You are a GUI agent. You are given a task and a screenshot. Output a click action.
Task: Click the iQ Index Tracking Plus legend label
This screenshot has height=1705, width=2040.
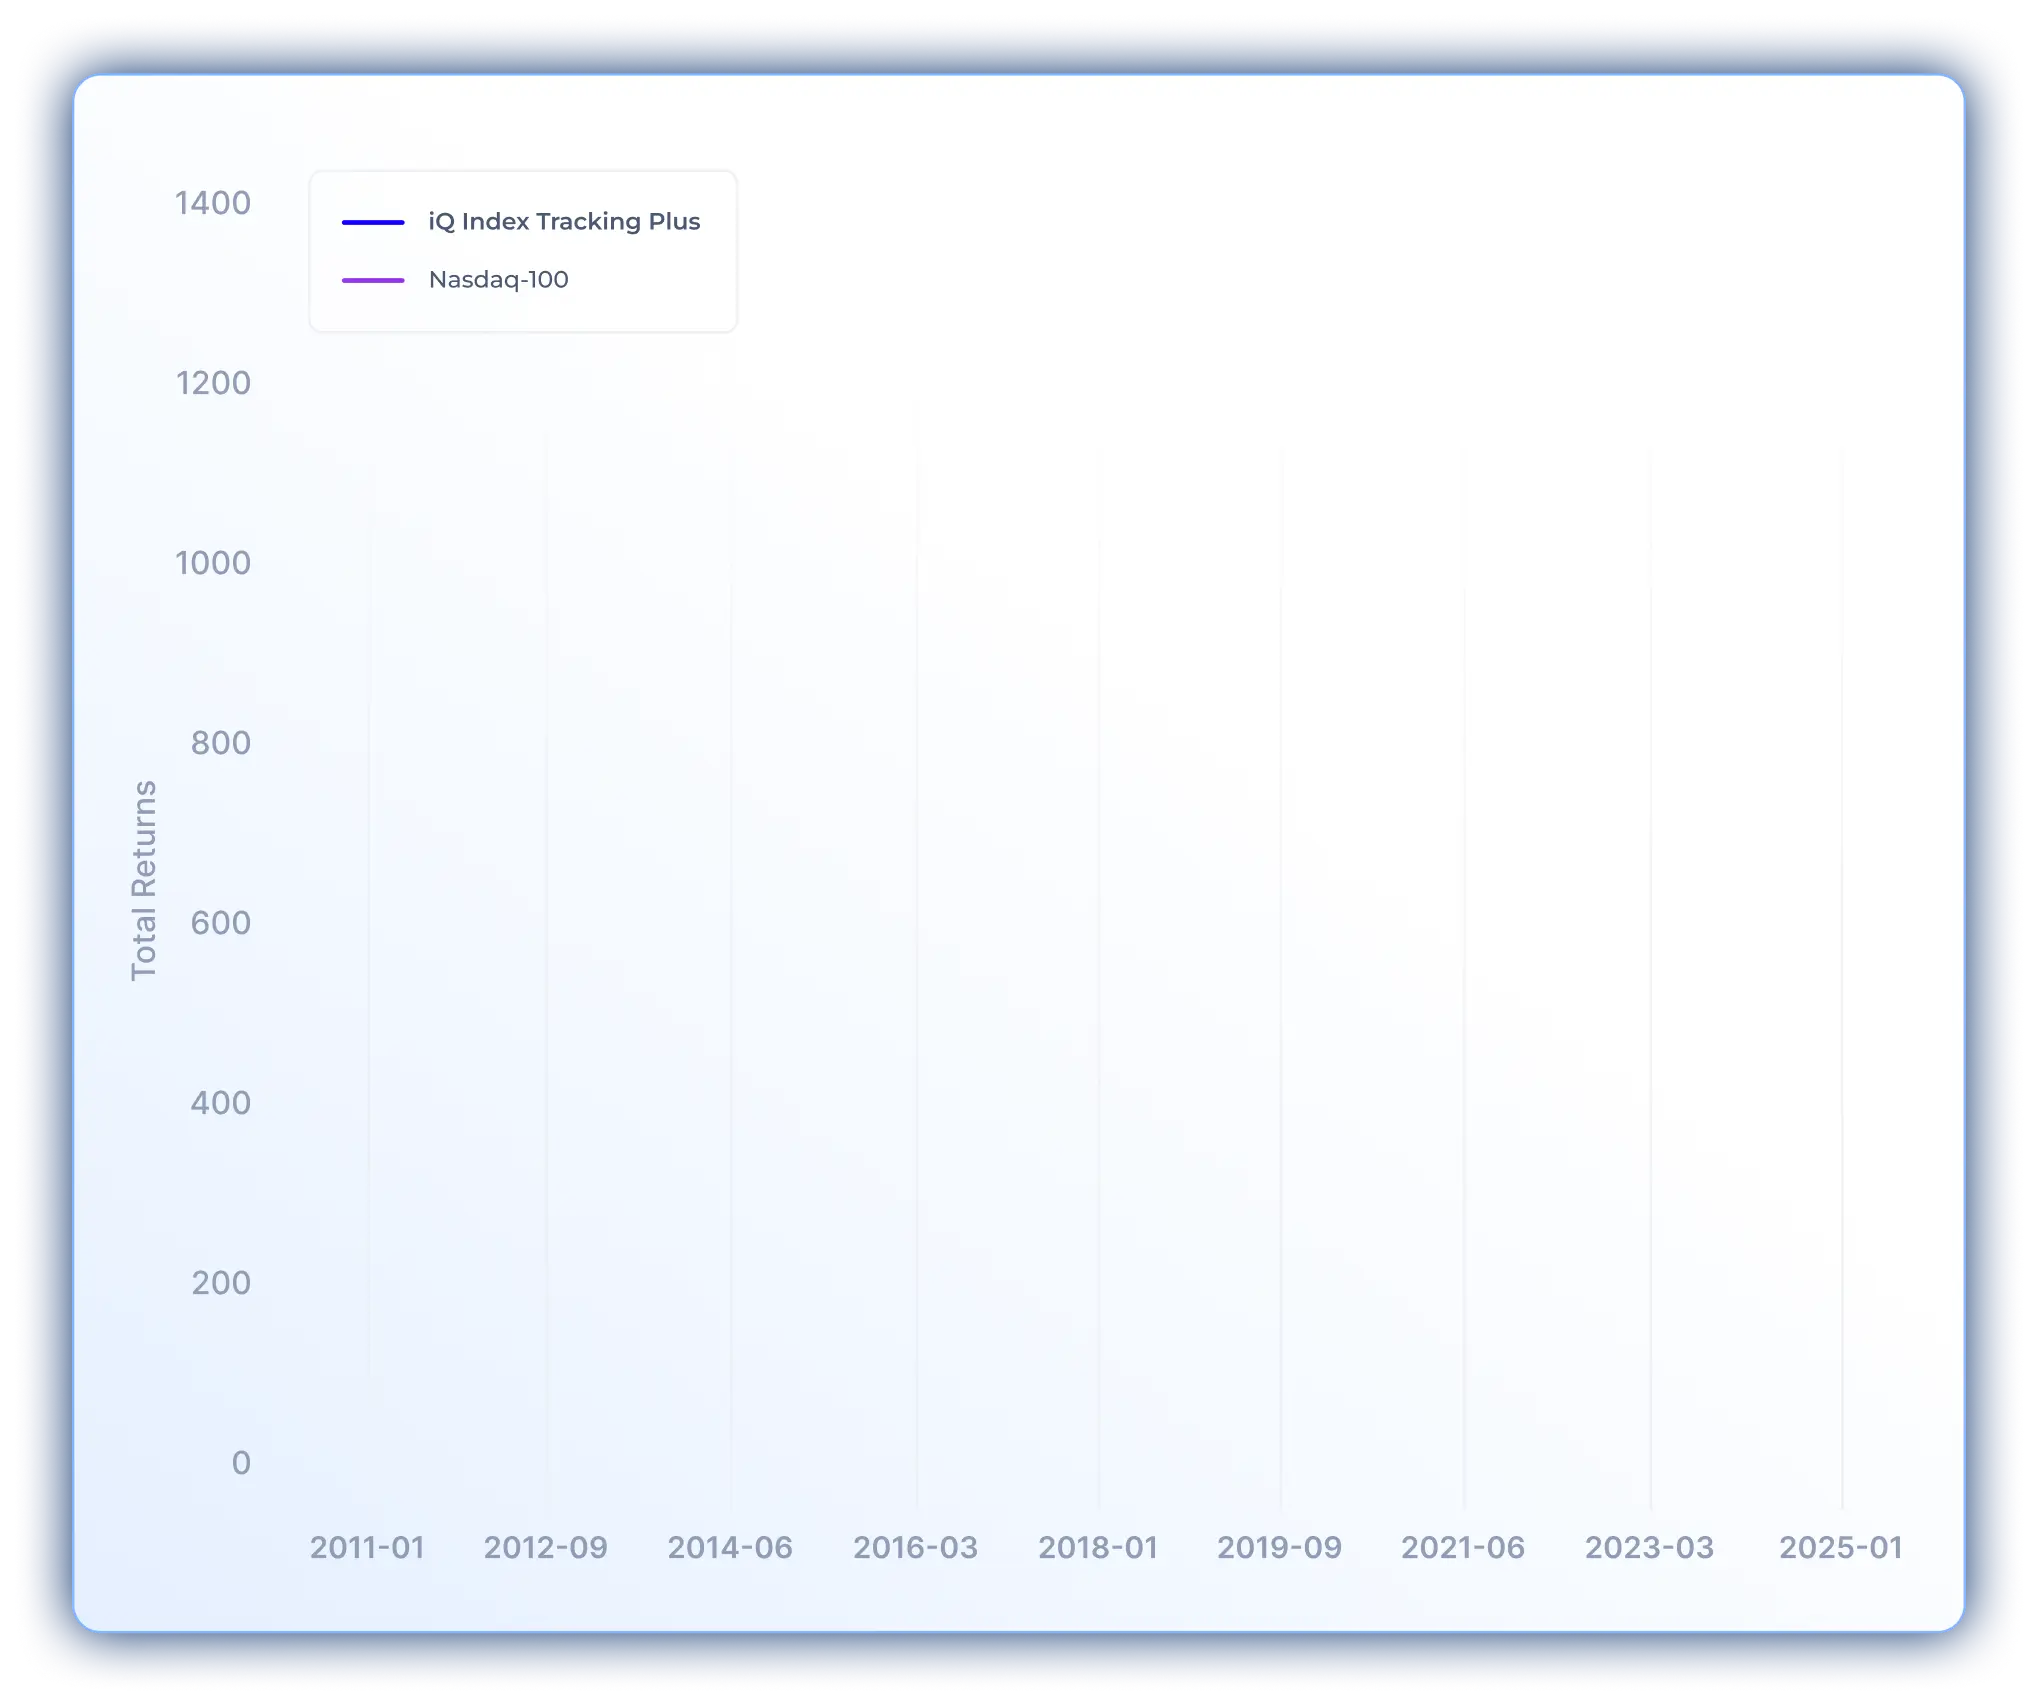564,221
